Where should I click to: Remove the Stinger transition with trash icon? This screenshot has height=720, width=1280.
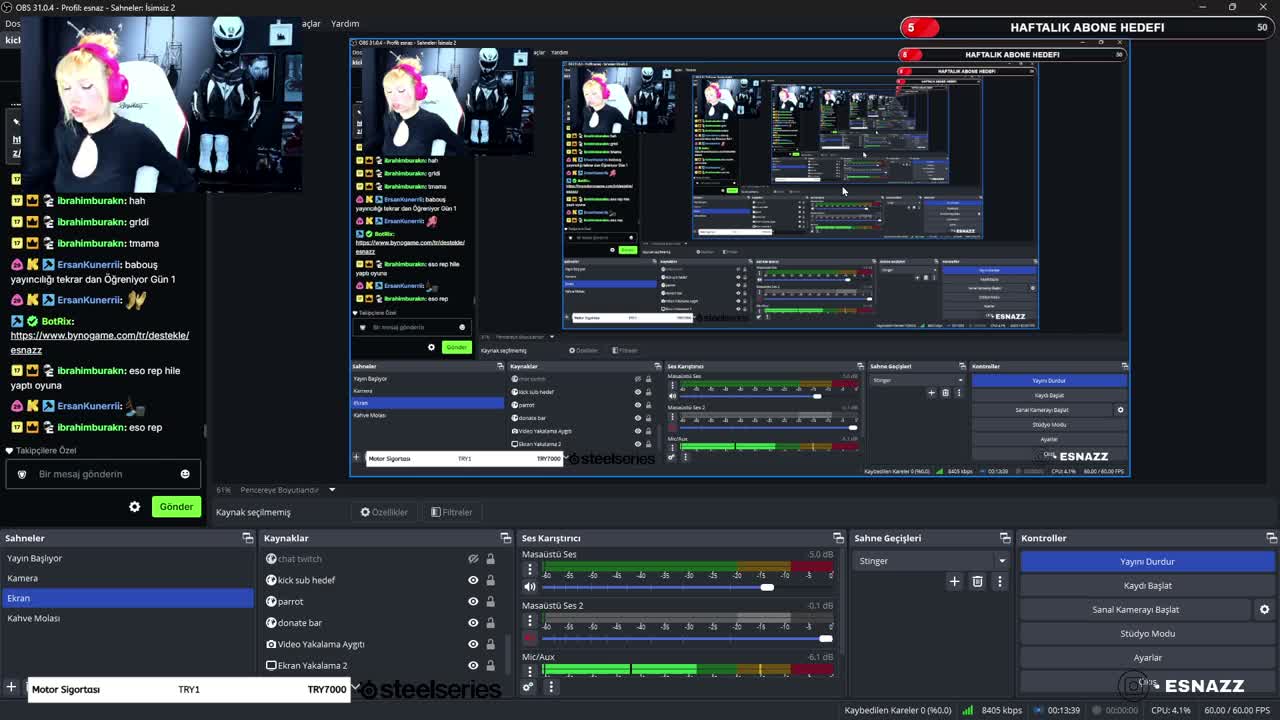[977, 581]
